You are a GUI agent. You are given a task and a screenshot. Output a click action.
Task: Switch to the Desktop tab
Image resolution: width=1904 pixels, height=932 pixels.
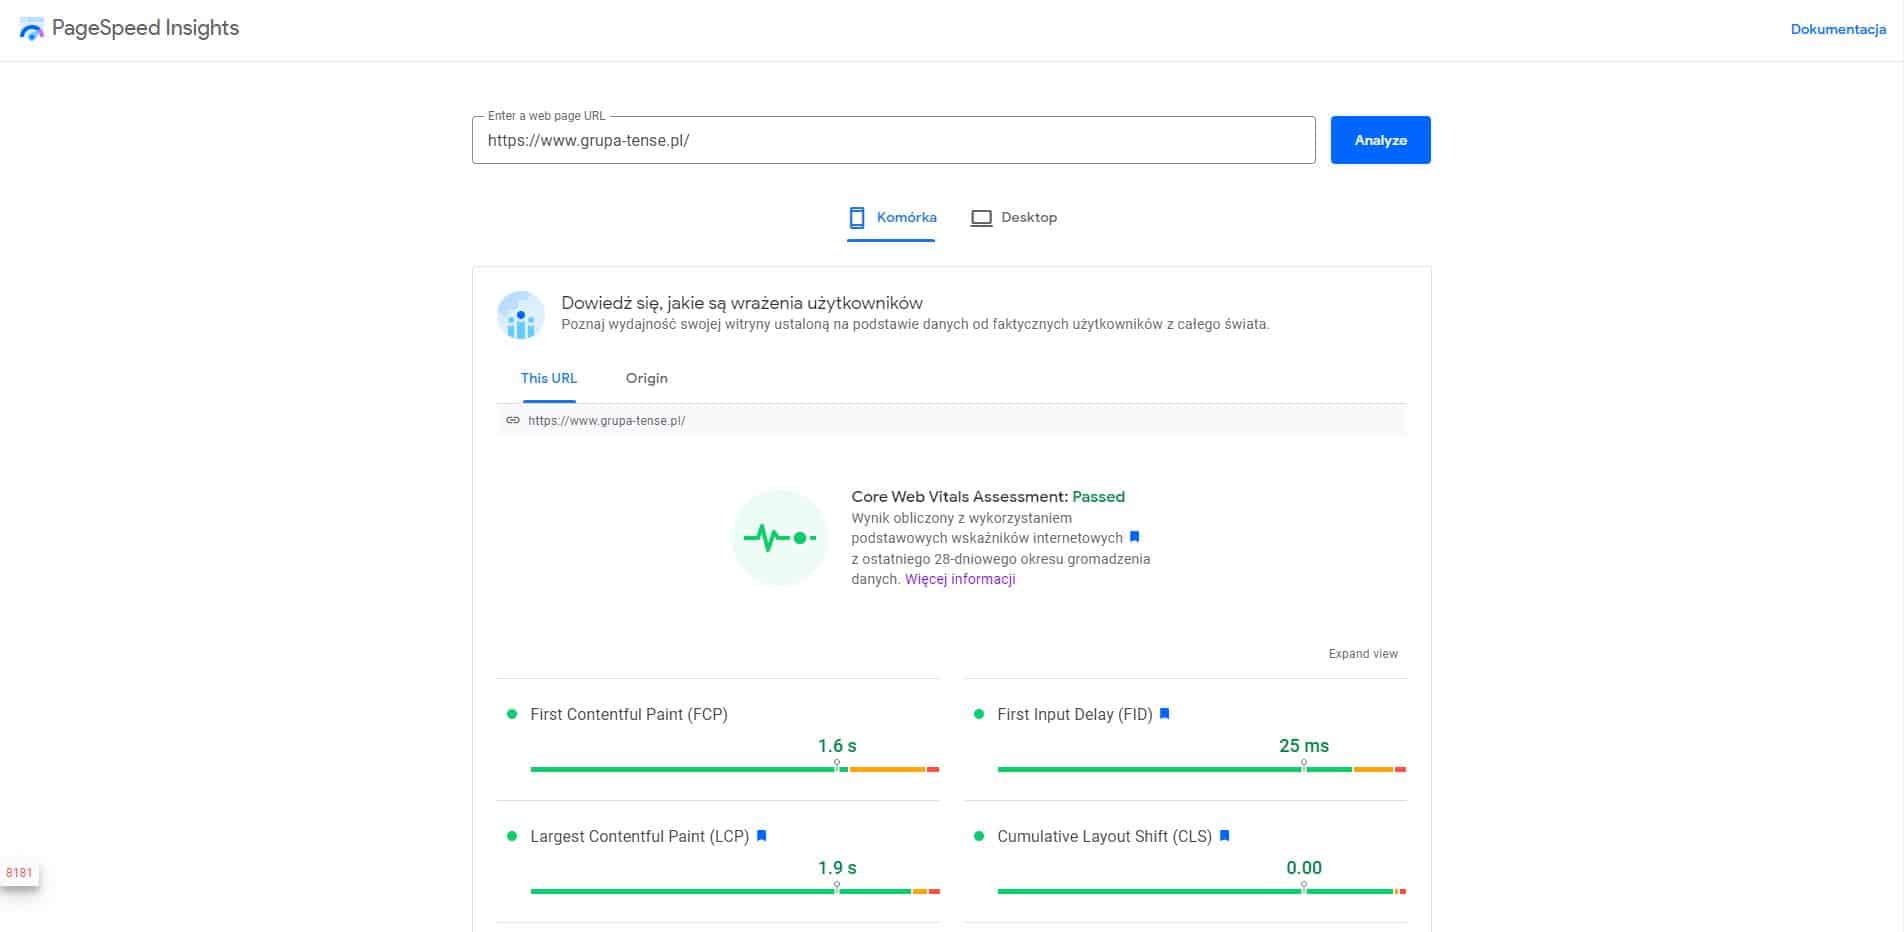tap(1014, 218)
